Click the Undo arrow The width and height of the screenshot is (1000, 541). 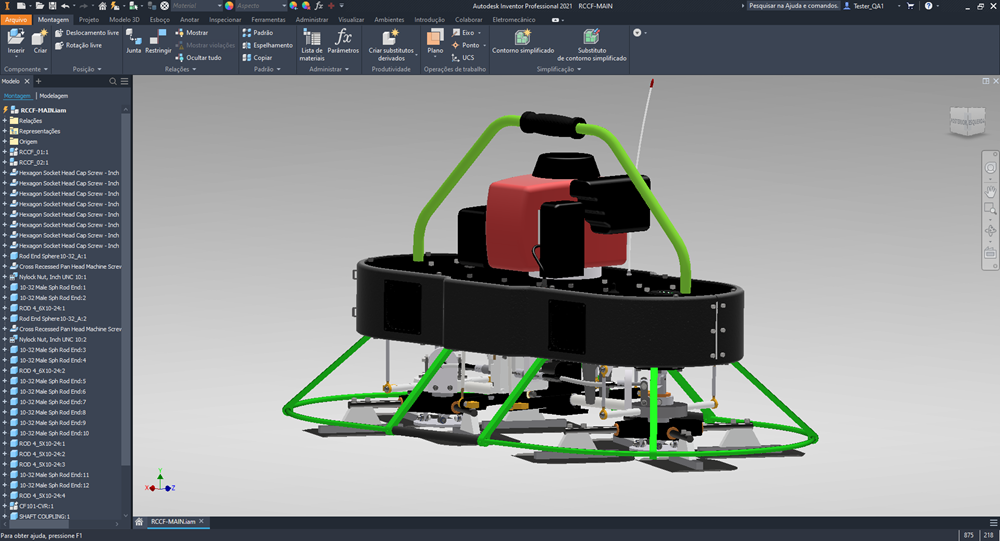coord(65,6)
